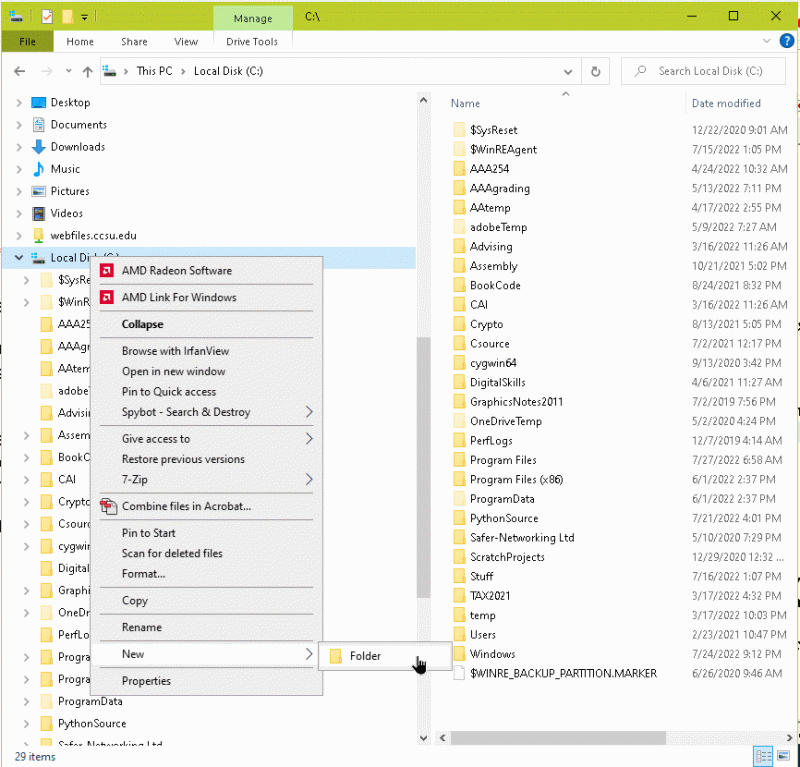800x767 pixels.
Task: Open Explorer Help question mark
Action: pos(786,41)
